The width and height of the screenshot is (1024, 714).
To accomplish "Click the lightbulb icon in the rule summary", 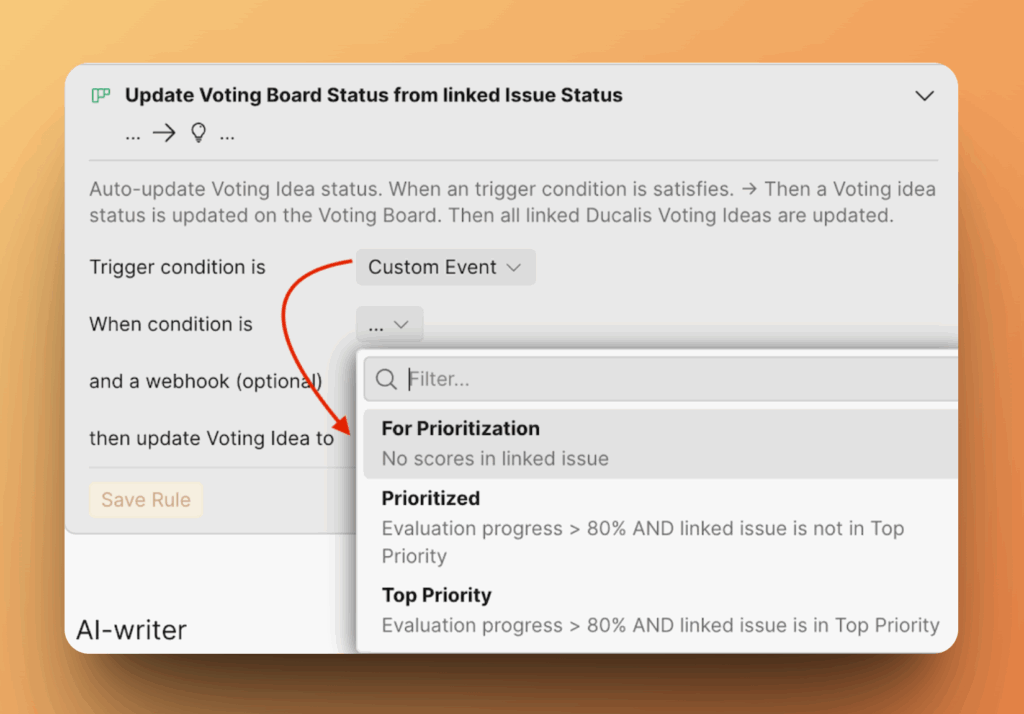I will click(x=197, y=132).
